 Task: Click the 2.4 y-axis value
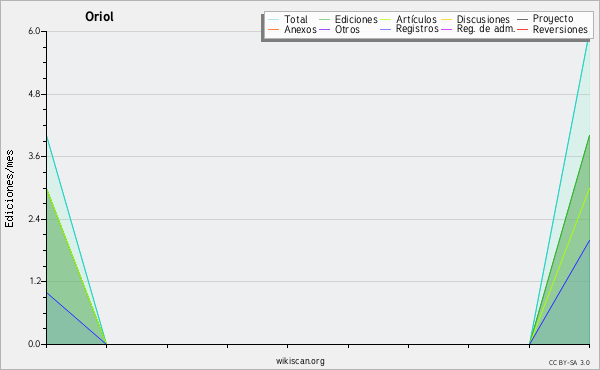[x=34, y=219]
